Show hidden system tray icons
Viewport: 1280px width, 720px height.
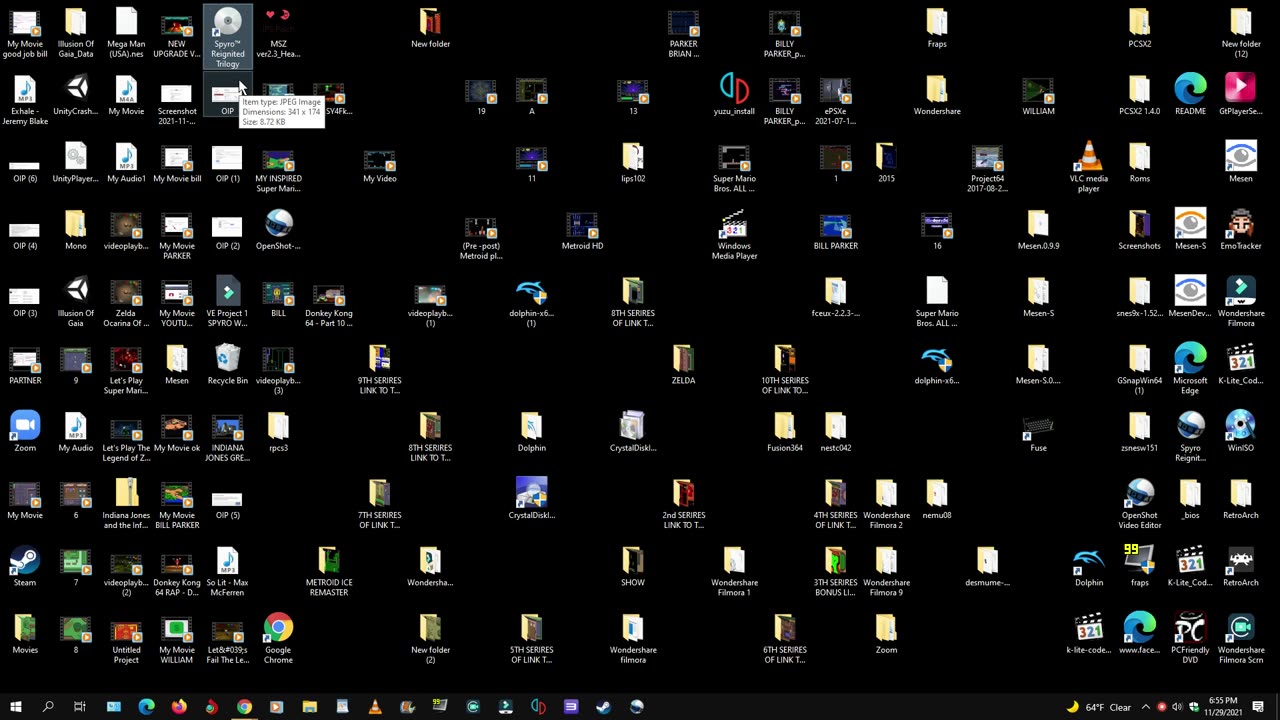[x=1145, y=706]
